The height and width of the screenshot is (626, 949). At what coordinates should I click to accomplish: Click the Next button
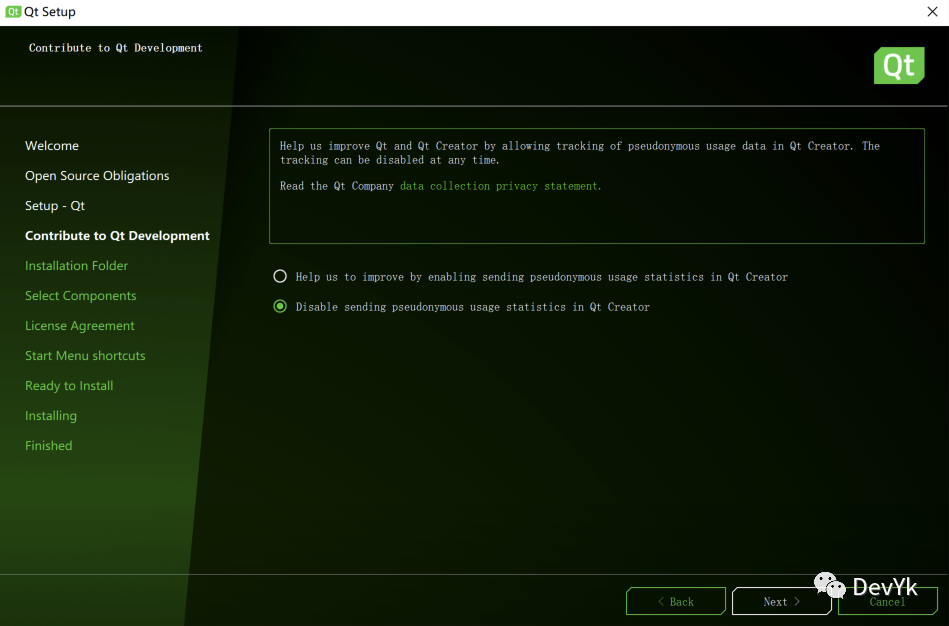(781, 601)
